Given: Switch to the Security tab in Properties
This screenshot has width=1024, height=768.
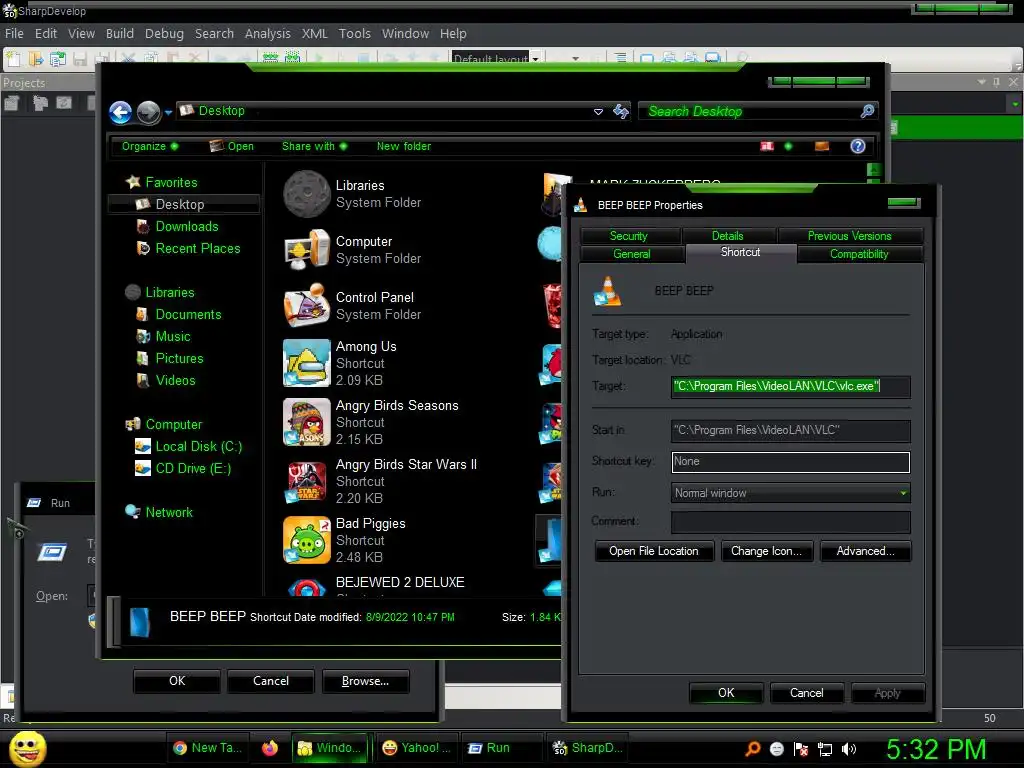Looking at the screenshot, I should click(x=628, y=236).
